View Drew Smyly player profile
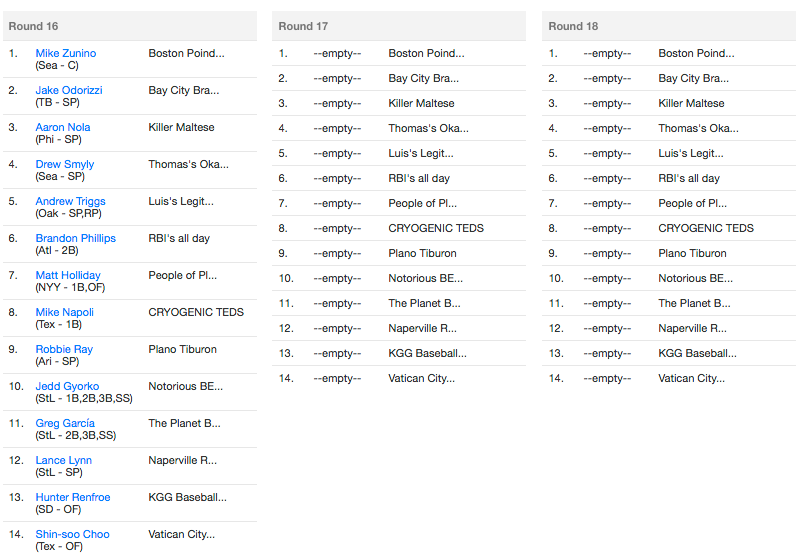This screenshot has height=560, width=800. coord(65,164)
